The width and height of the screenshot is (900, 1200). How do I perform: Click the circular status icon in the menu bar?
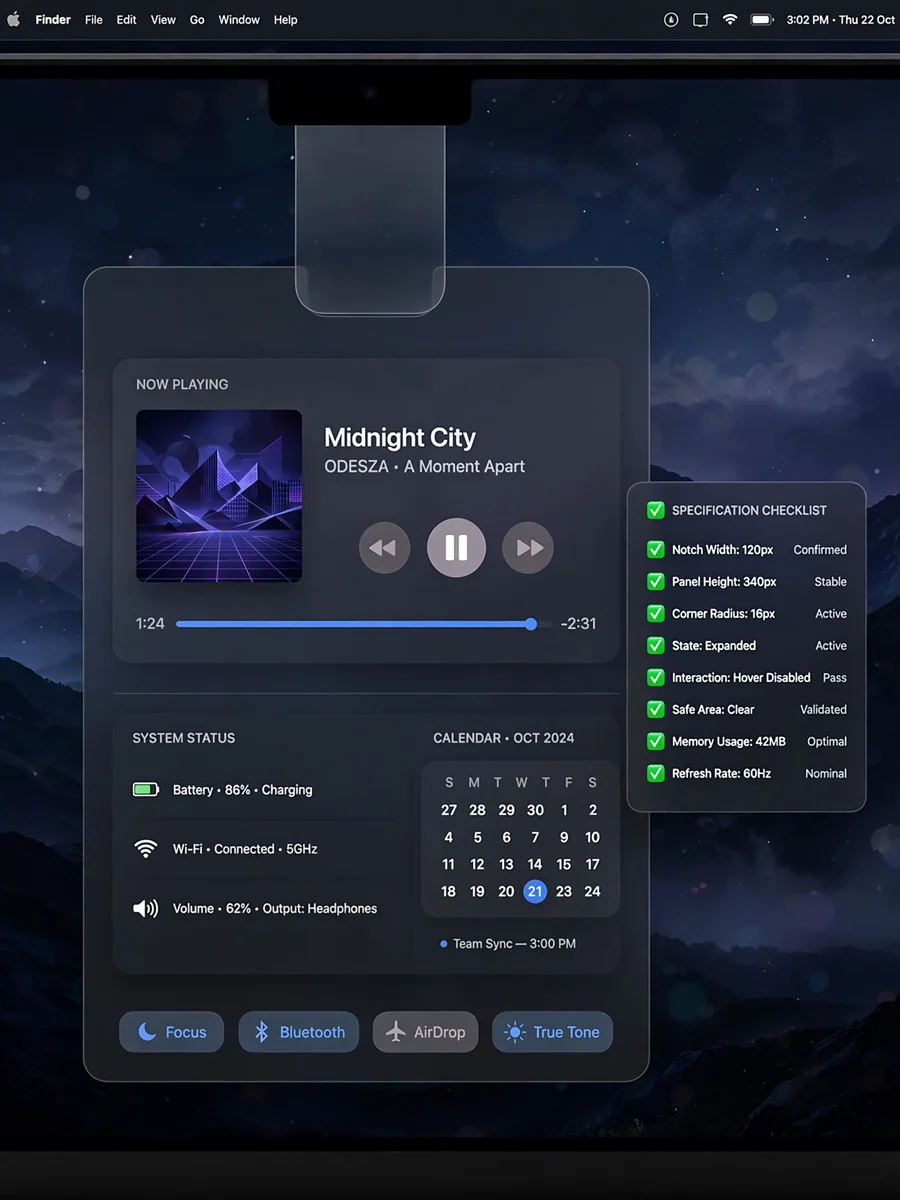tap(671, 20)
